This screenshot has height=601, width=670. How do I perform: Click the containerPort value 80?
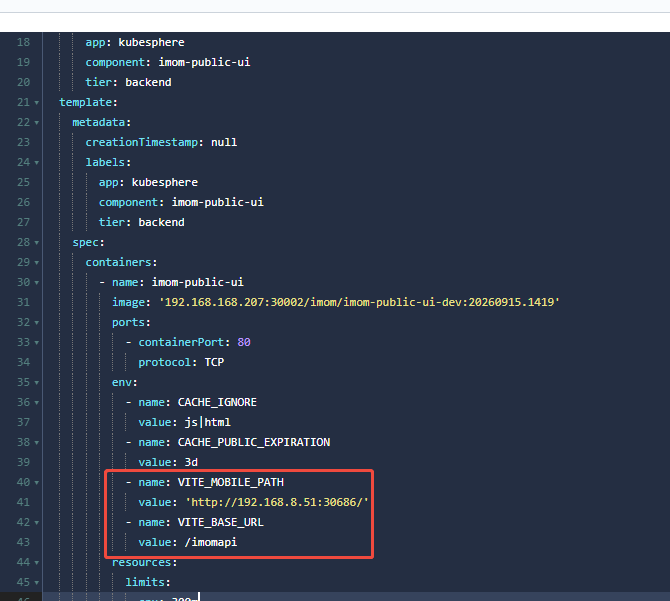[x=244, y=342]
